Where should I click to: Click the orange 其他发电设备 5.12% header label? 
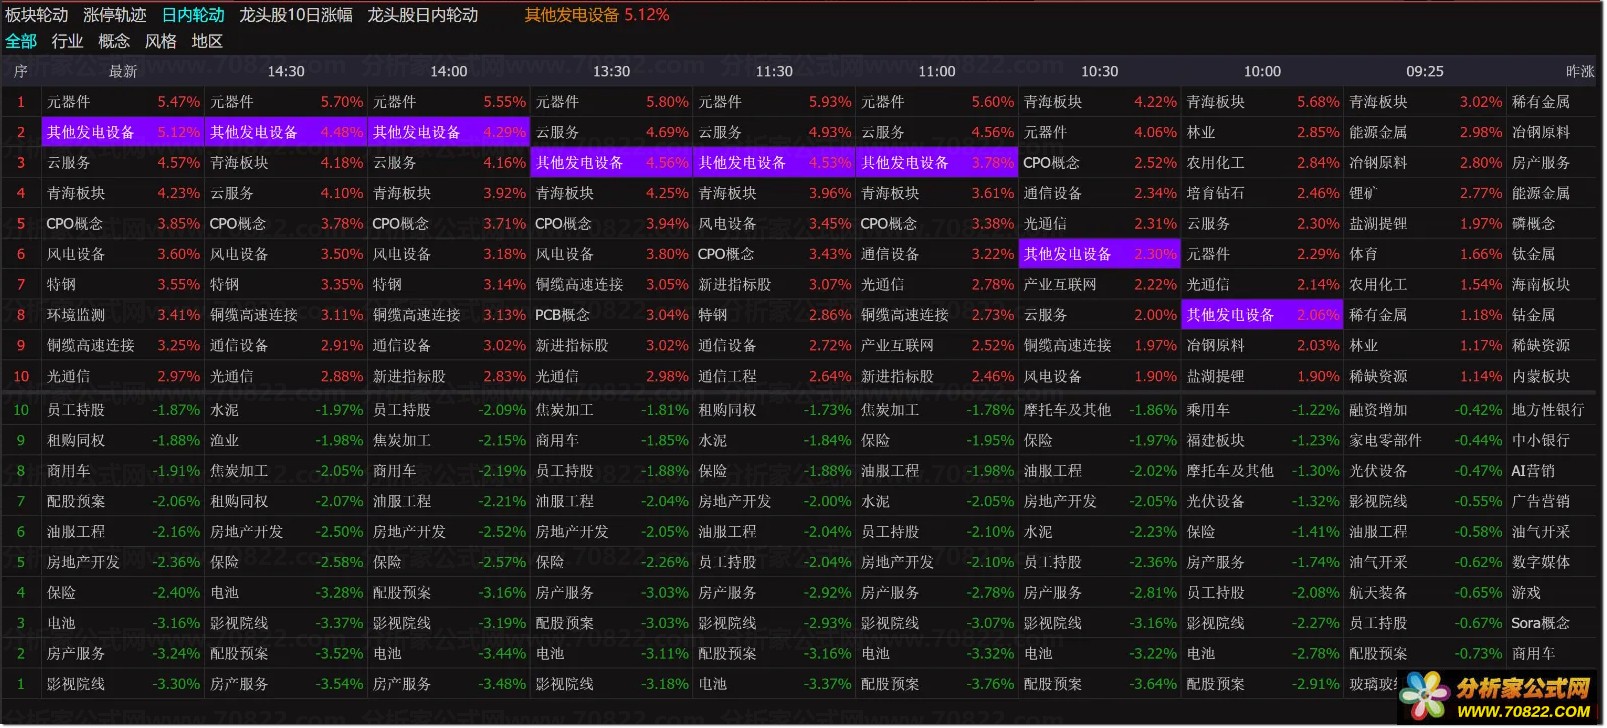coord(597,15)
